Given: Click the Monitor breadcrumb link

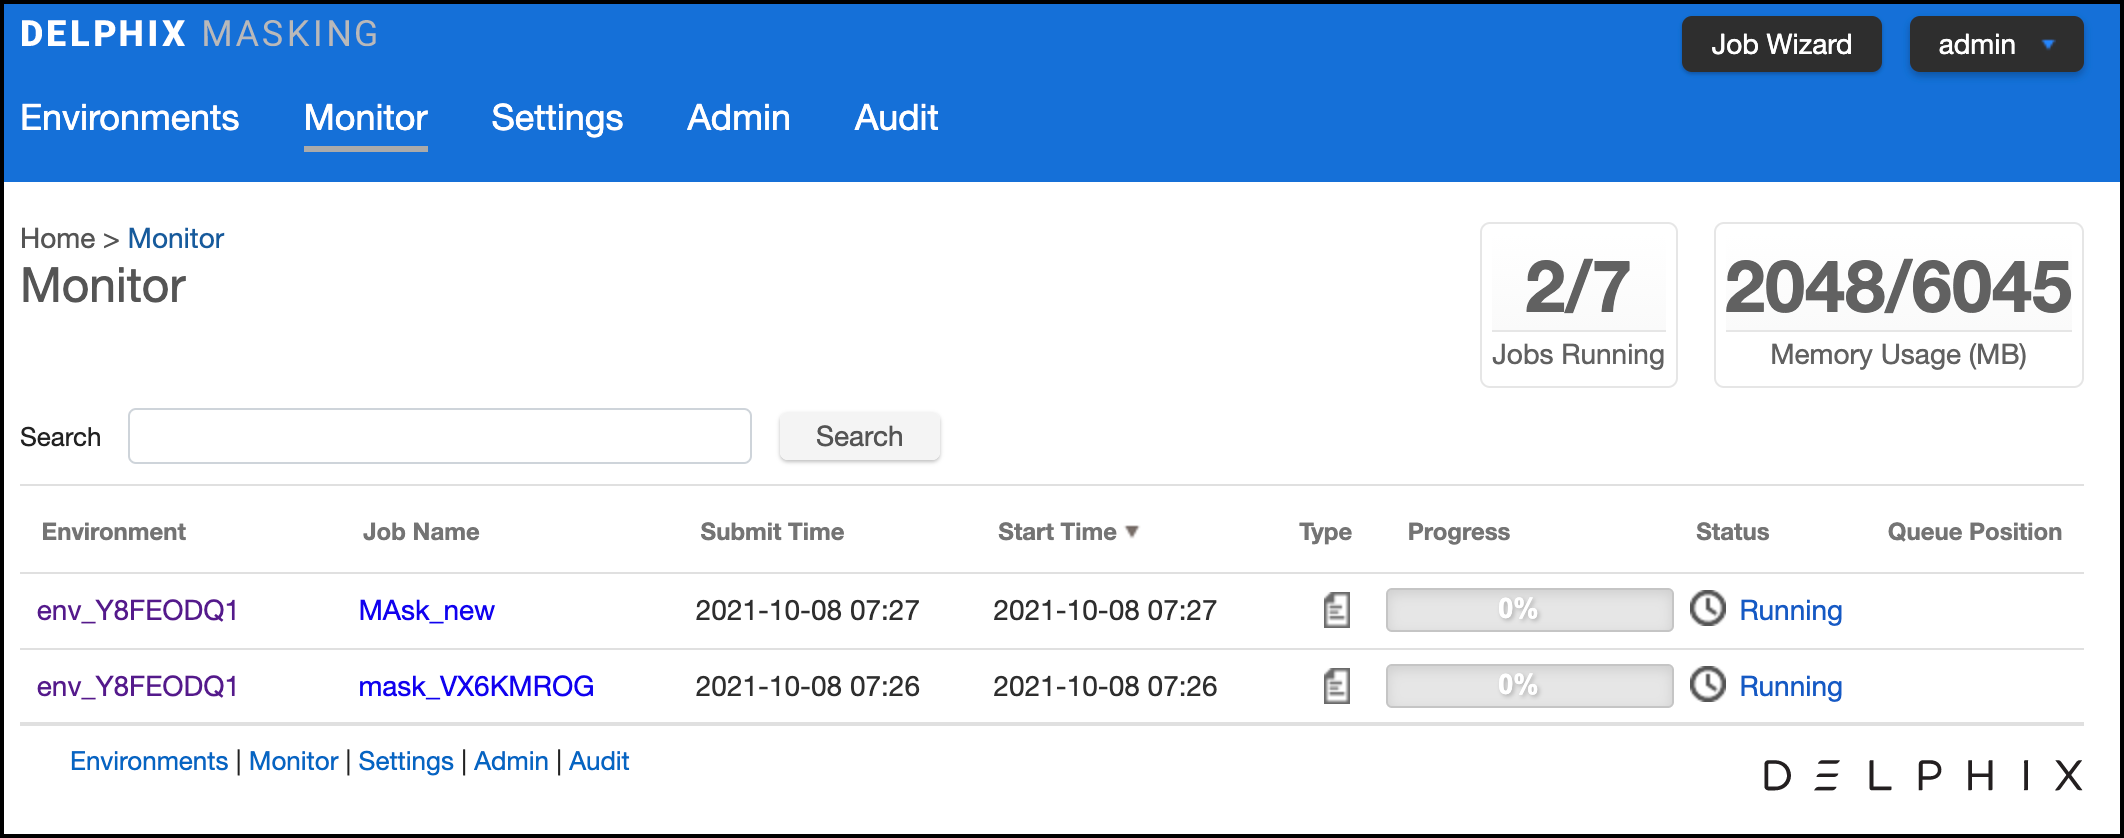Looking at the screenshot, I should [x=176, y=238].
